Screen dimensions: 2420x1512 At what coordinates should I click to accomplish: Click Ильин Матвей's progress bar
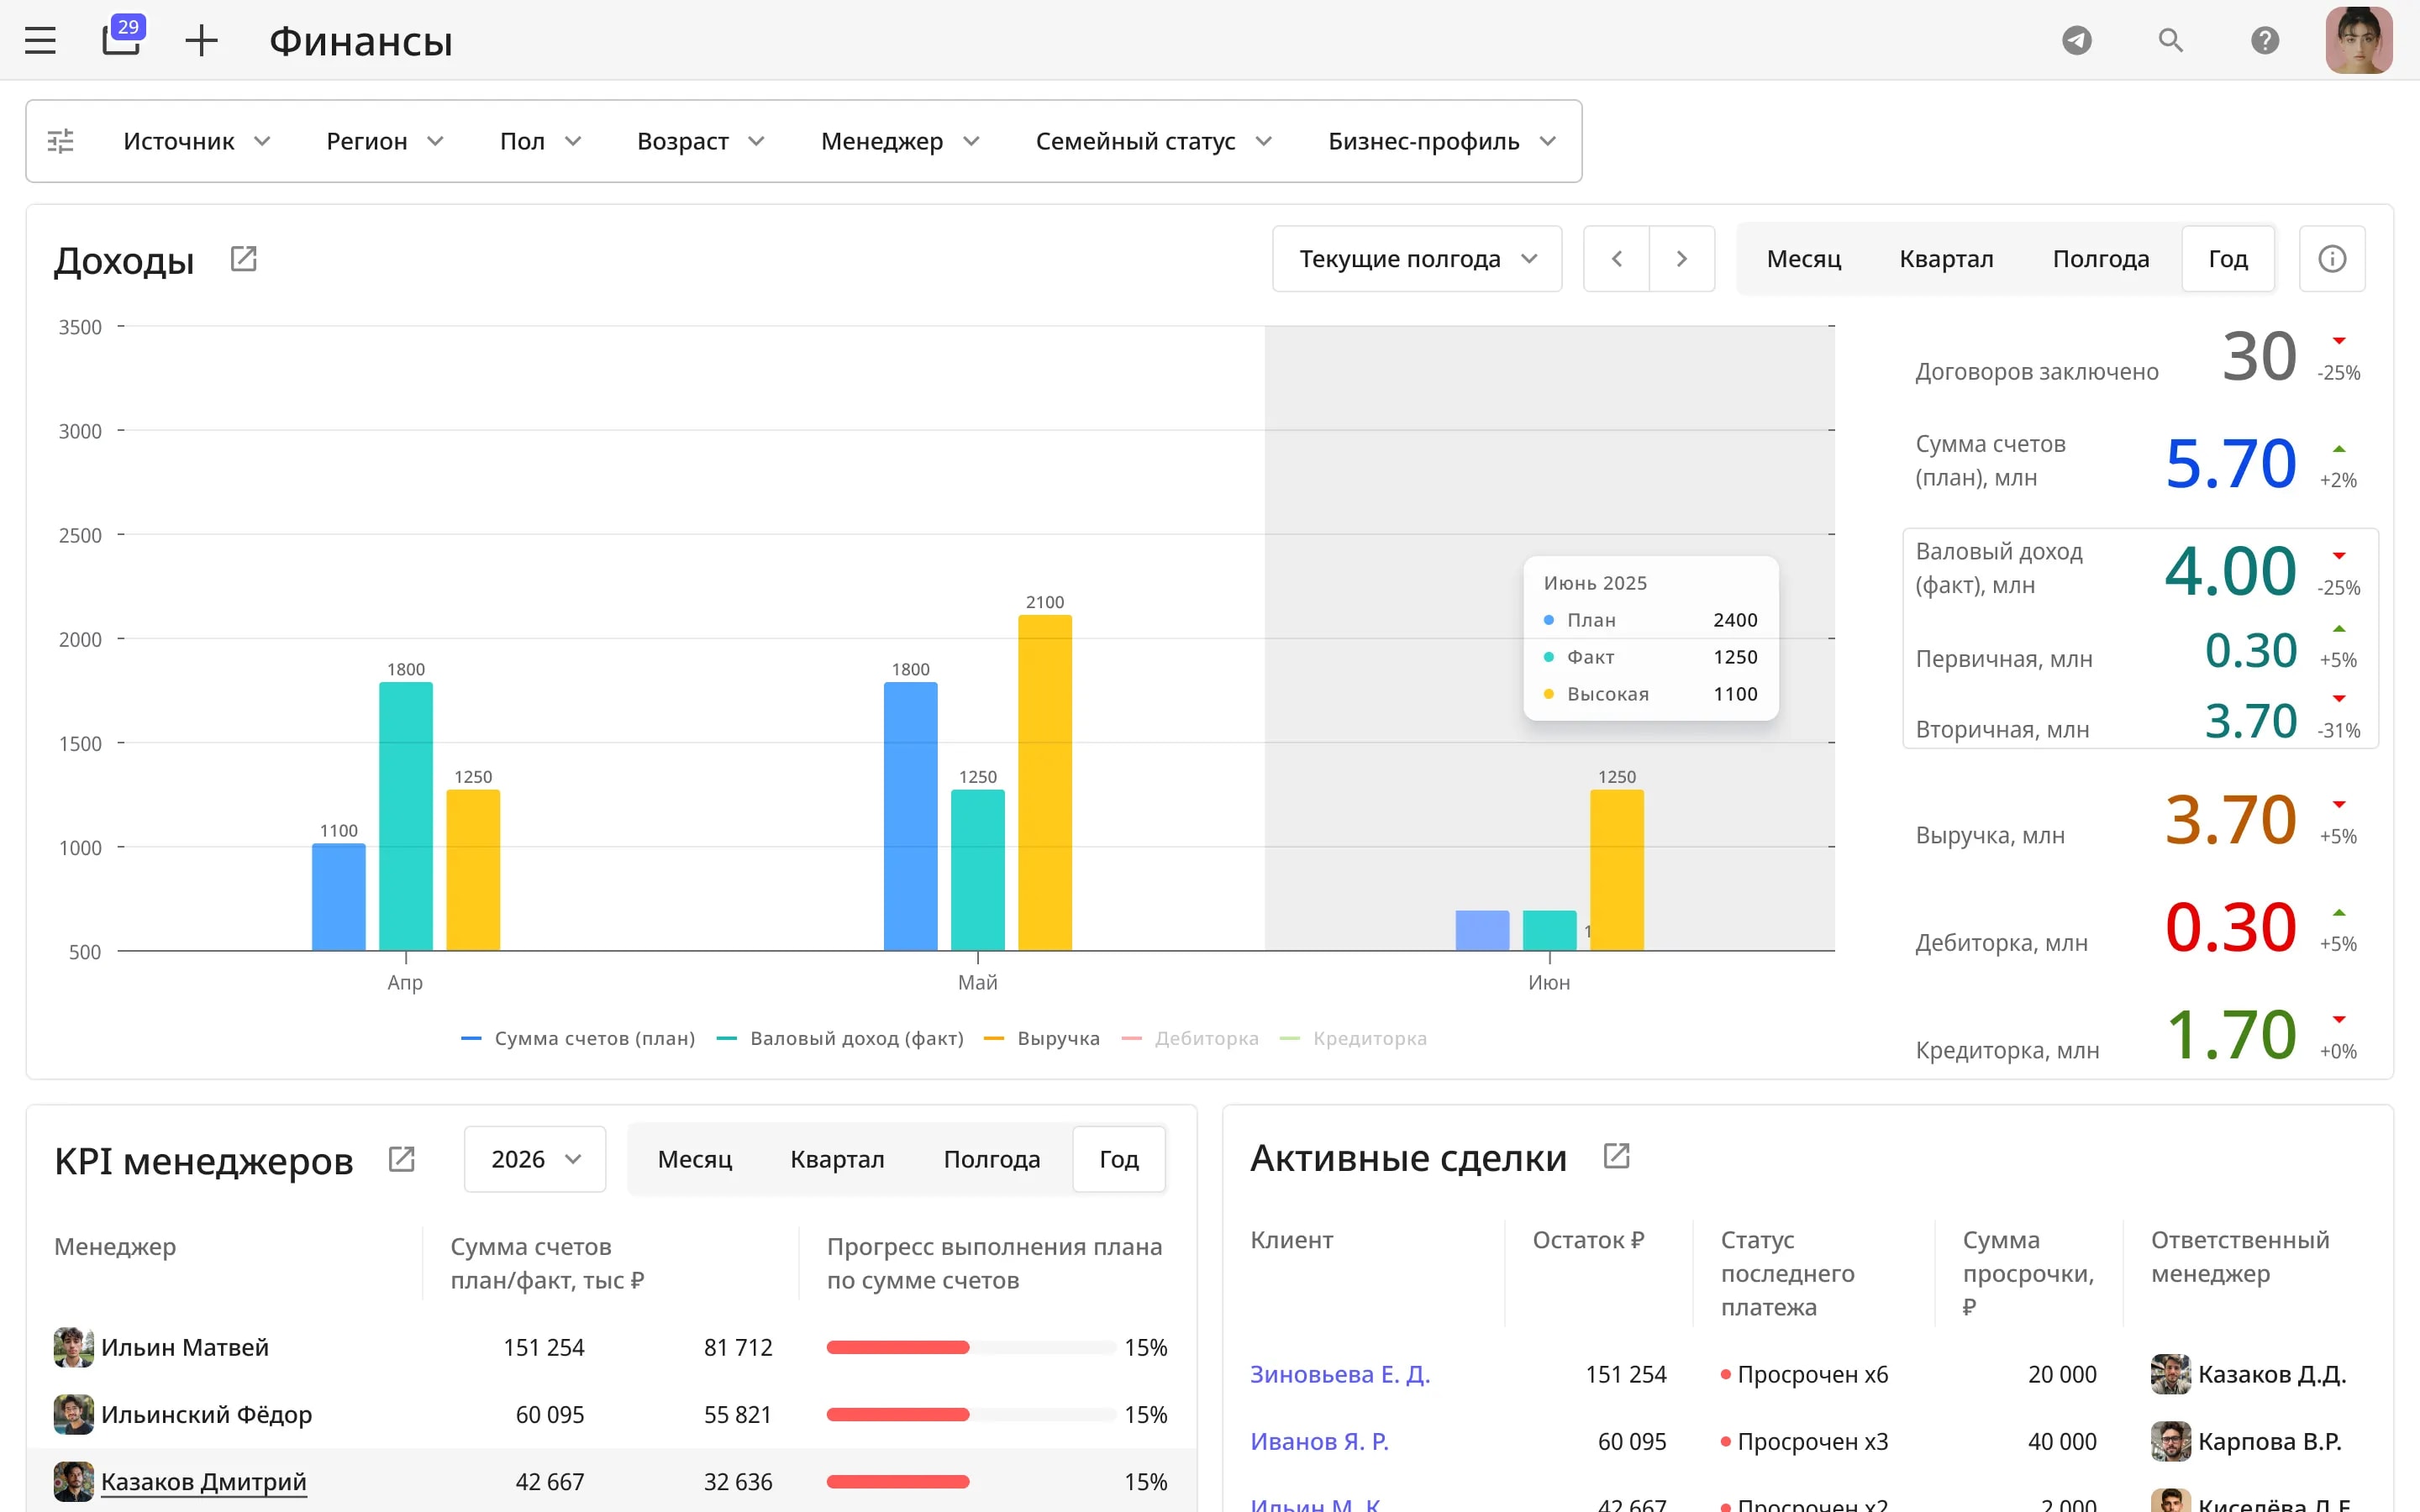tap(970, 1347)
